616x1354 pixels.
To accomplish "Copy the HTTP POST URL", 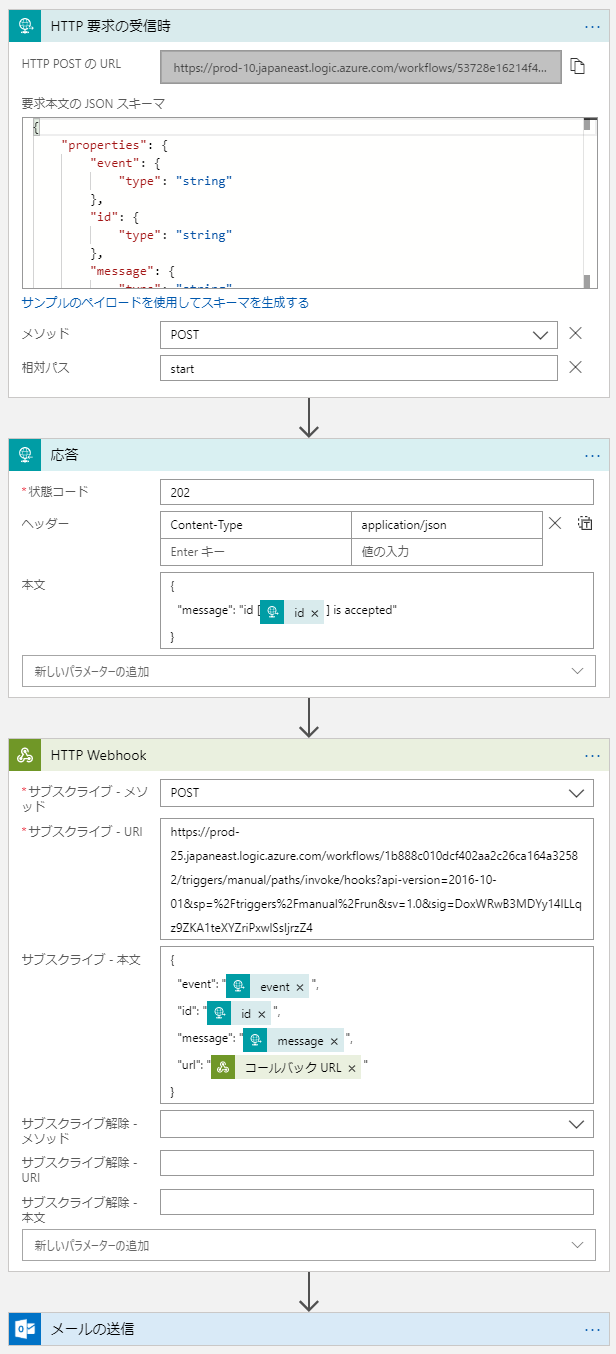I will tap(577, 66).
